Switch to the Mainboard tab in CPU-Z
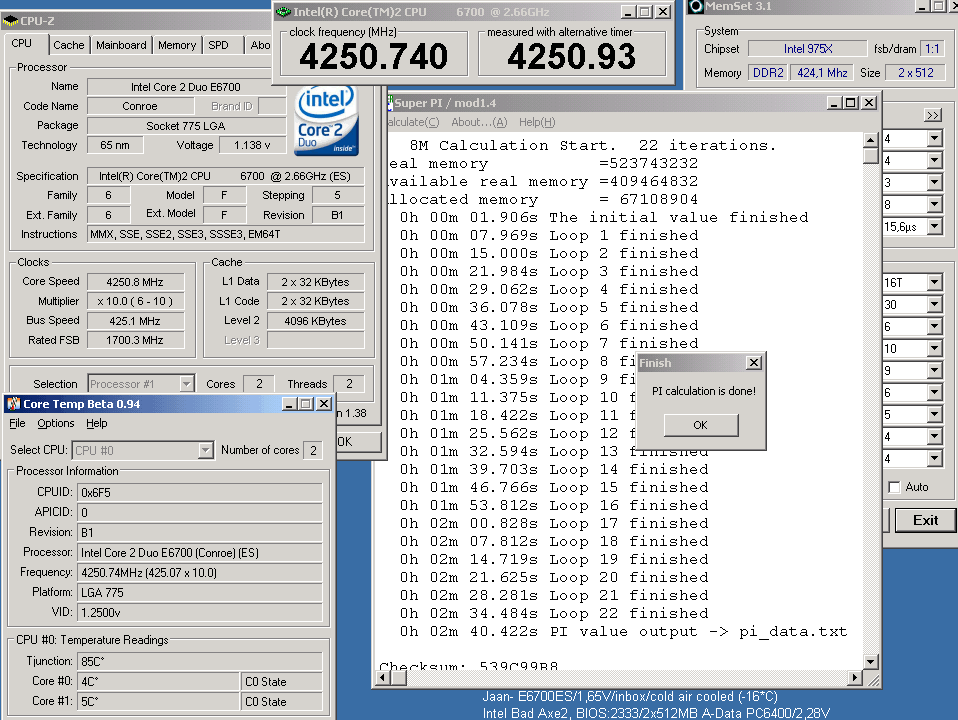 [x=121, y=45]
